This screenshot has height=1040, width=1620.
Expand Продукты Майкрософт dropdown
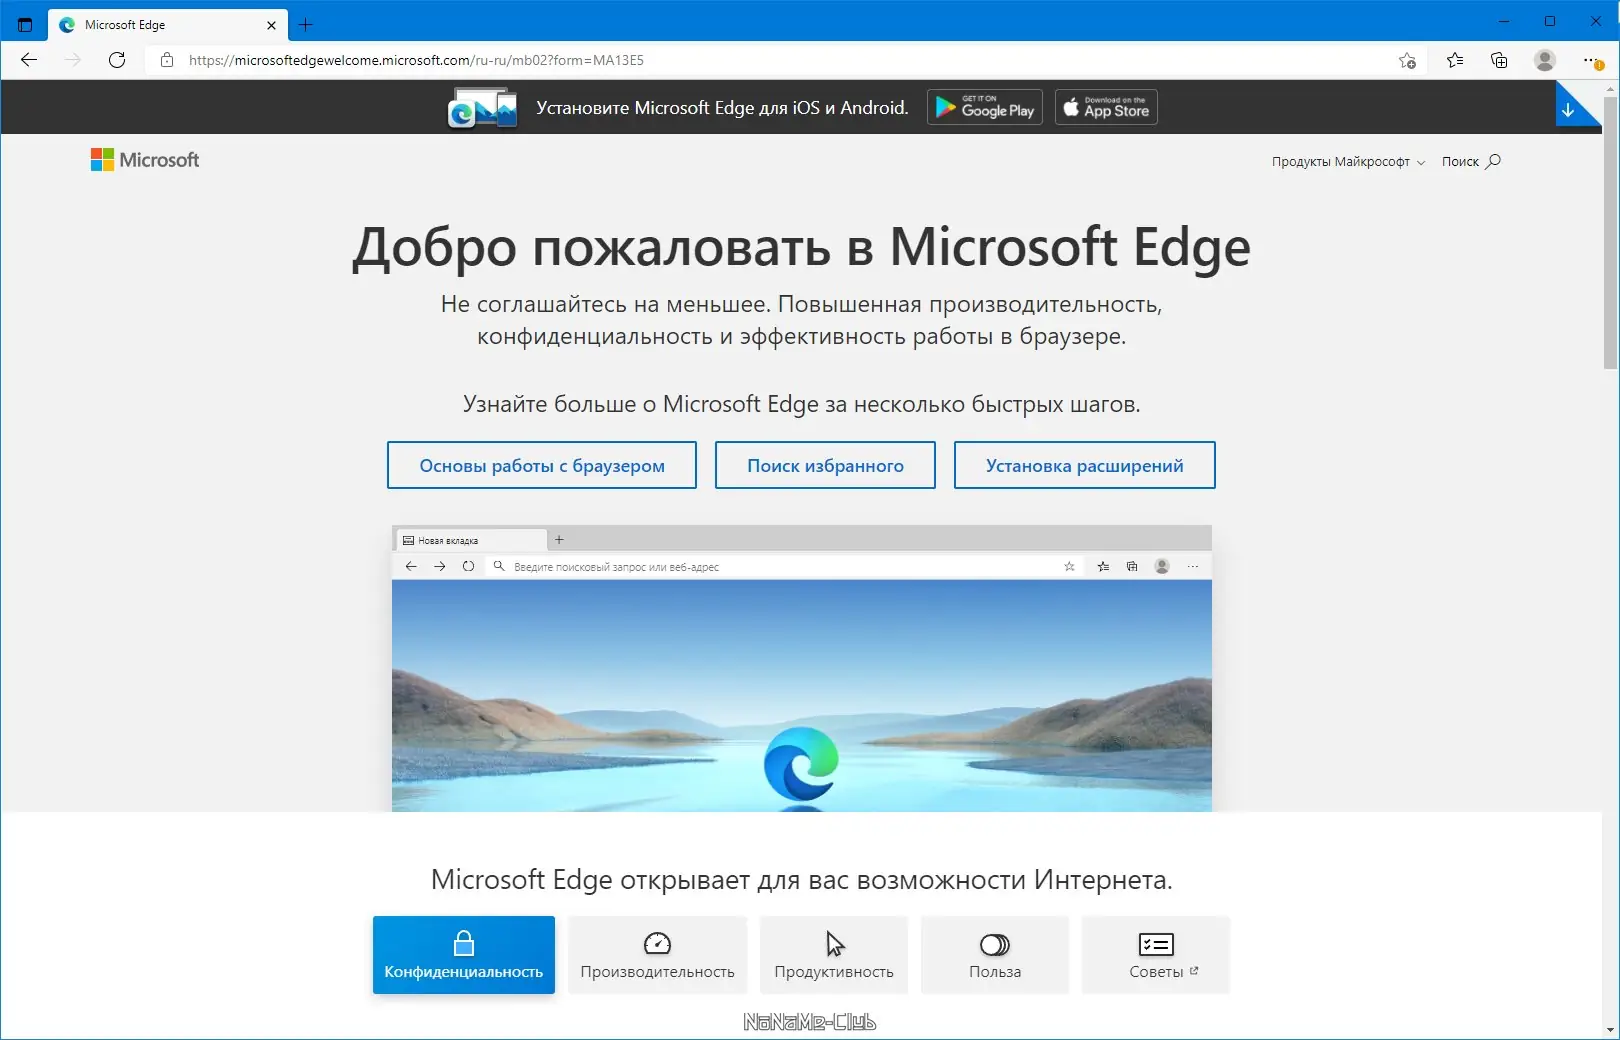[1348, 162]
